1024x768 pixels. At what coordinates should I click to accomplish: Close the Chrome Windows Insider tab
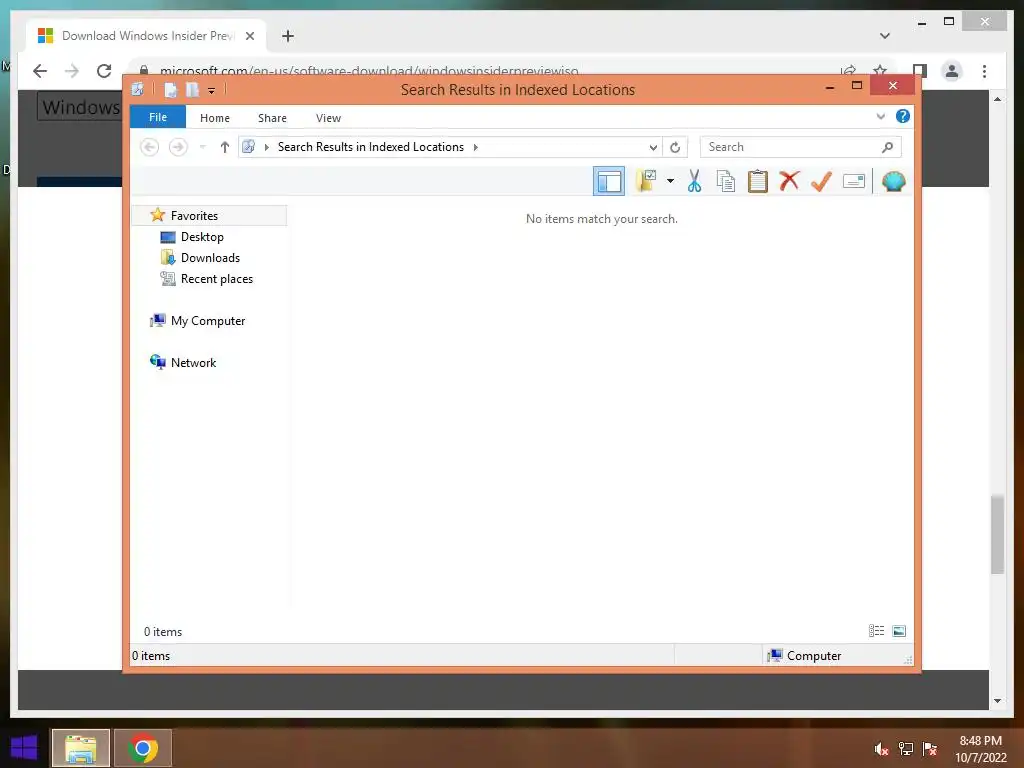coord(249,36)
